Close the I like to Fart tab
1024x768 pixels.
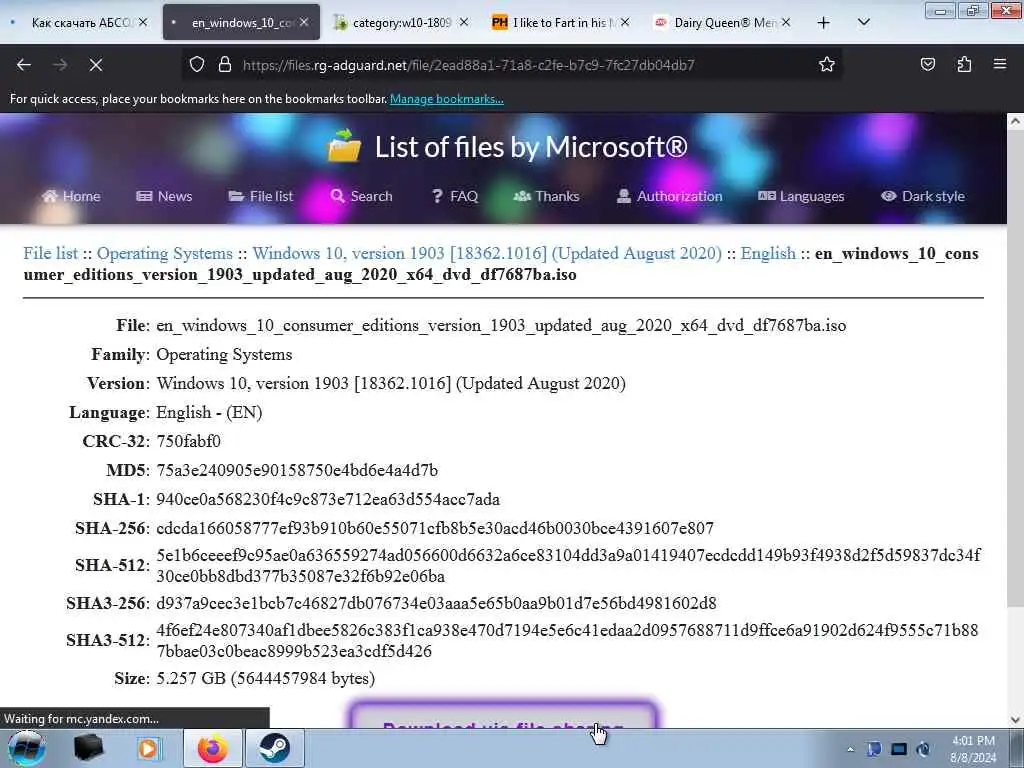click(625, 22)
